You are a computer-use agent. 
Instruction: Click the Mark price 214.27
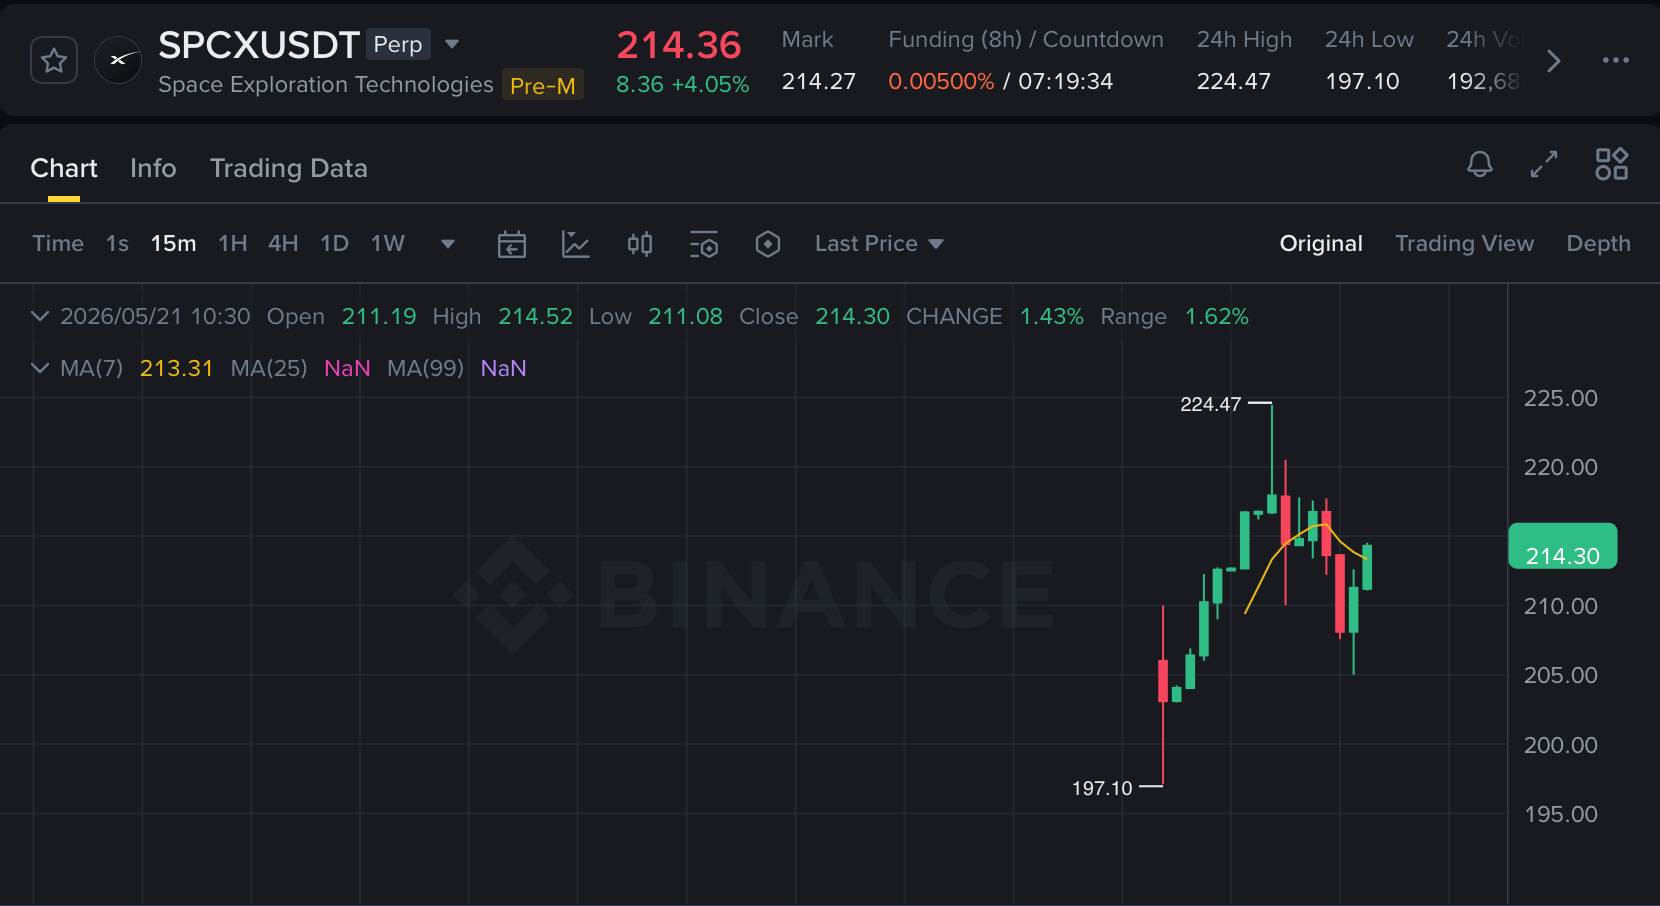pos(818,81)
